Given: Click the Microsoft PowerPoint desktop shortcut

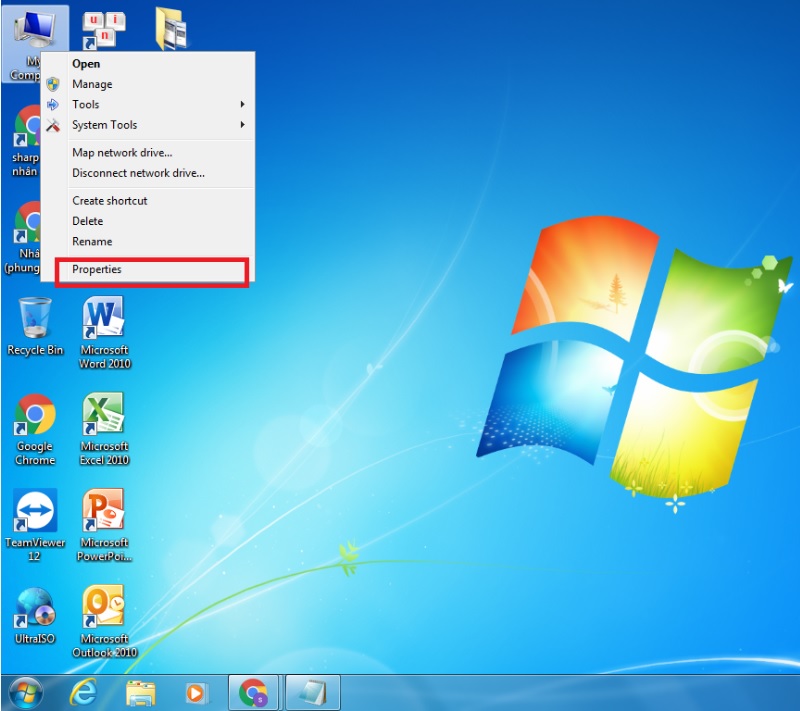Looking at the screenshot, I should coord(104,514).
